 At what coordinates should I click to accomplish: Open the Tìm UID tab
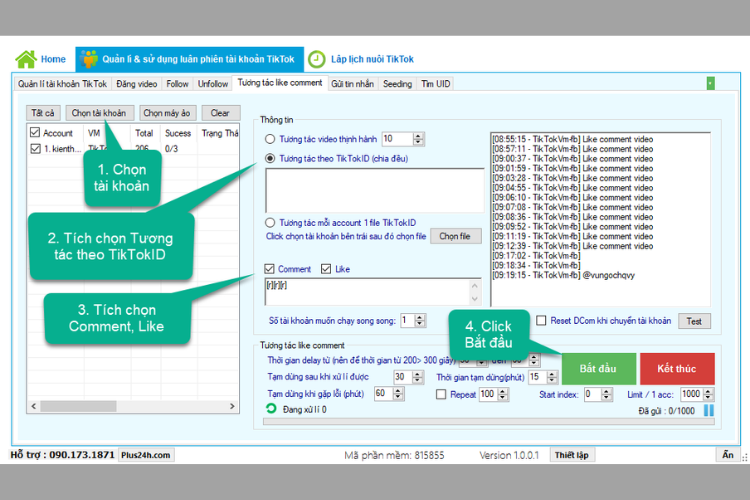[x=435, y=84]
